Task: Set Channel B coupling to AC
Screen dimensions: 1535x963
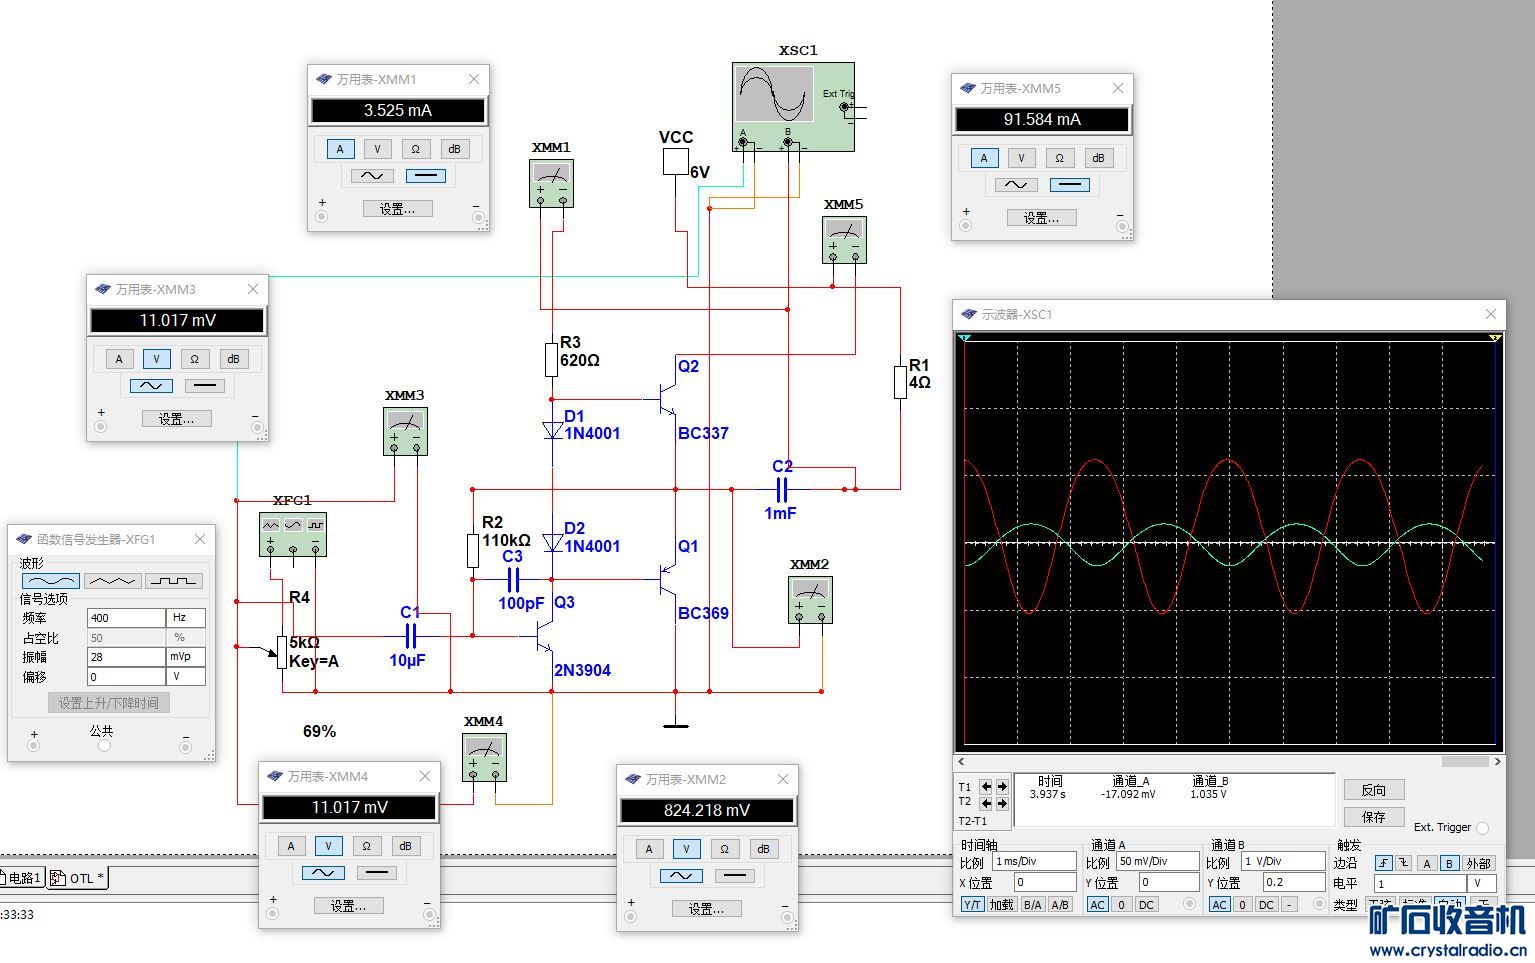Action: 1219,905
